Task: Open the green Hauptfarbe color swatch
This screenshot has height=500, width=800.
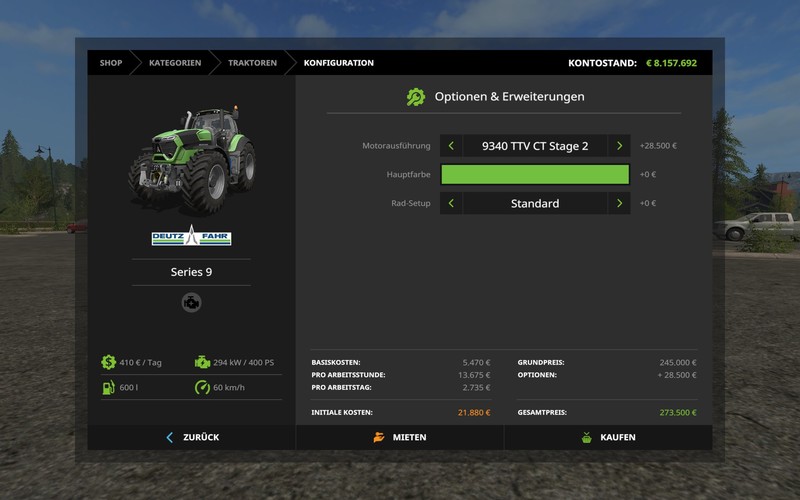Action: click(535, 175)
